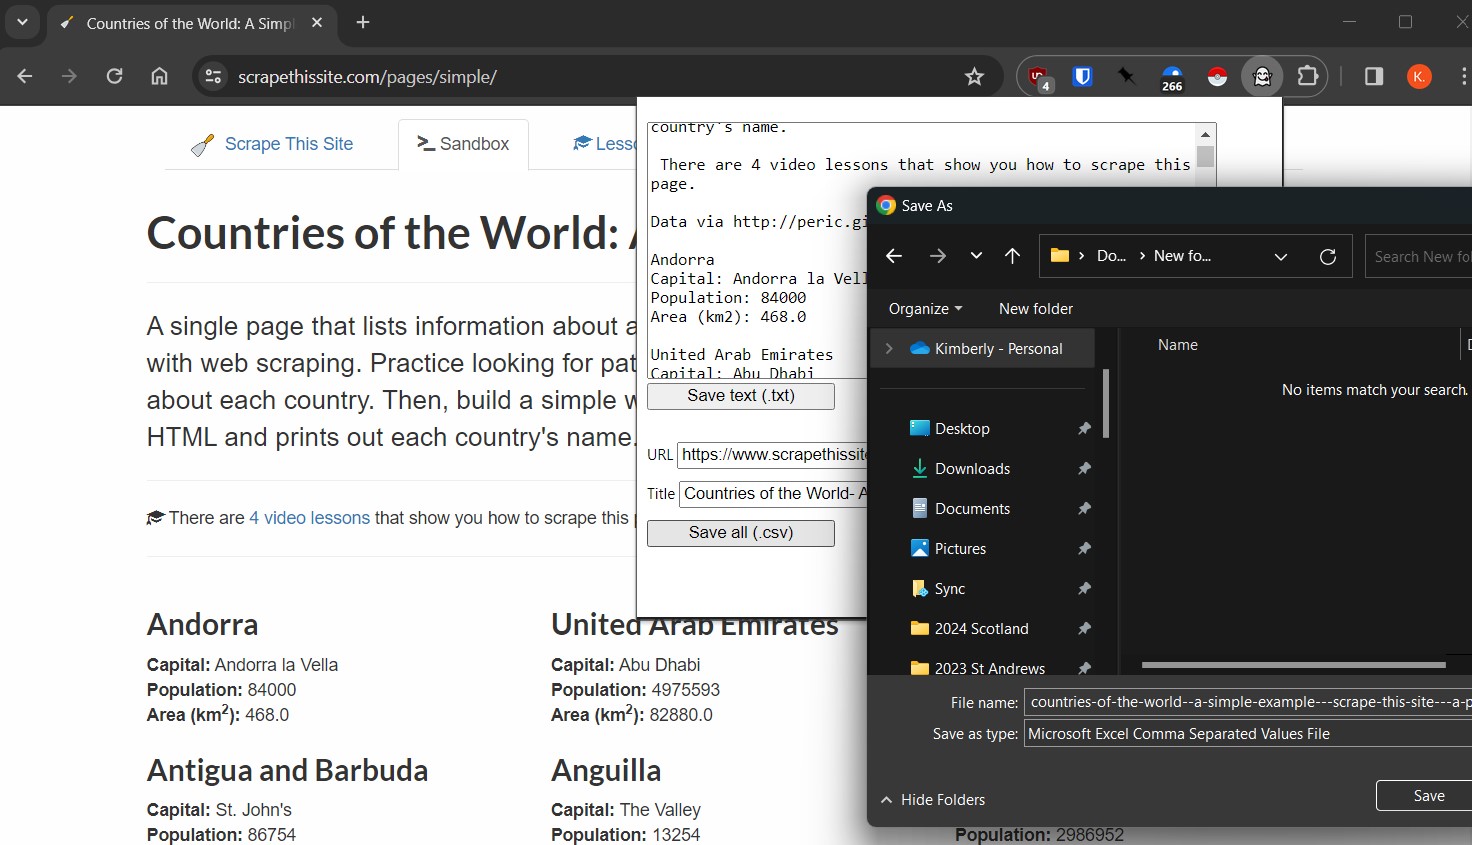Sort files by Name column
The width and height of the screenshot is (1472, 845).
1177,345
